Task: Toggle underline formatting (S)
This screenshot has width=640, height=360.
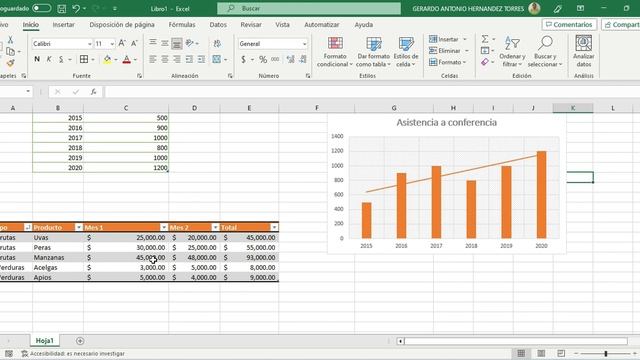Action: tap(61, 60)
